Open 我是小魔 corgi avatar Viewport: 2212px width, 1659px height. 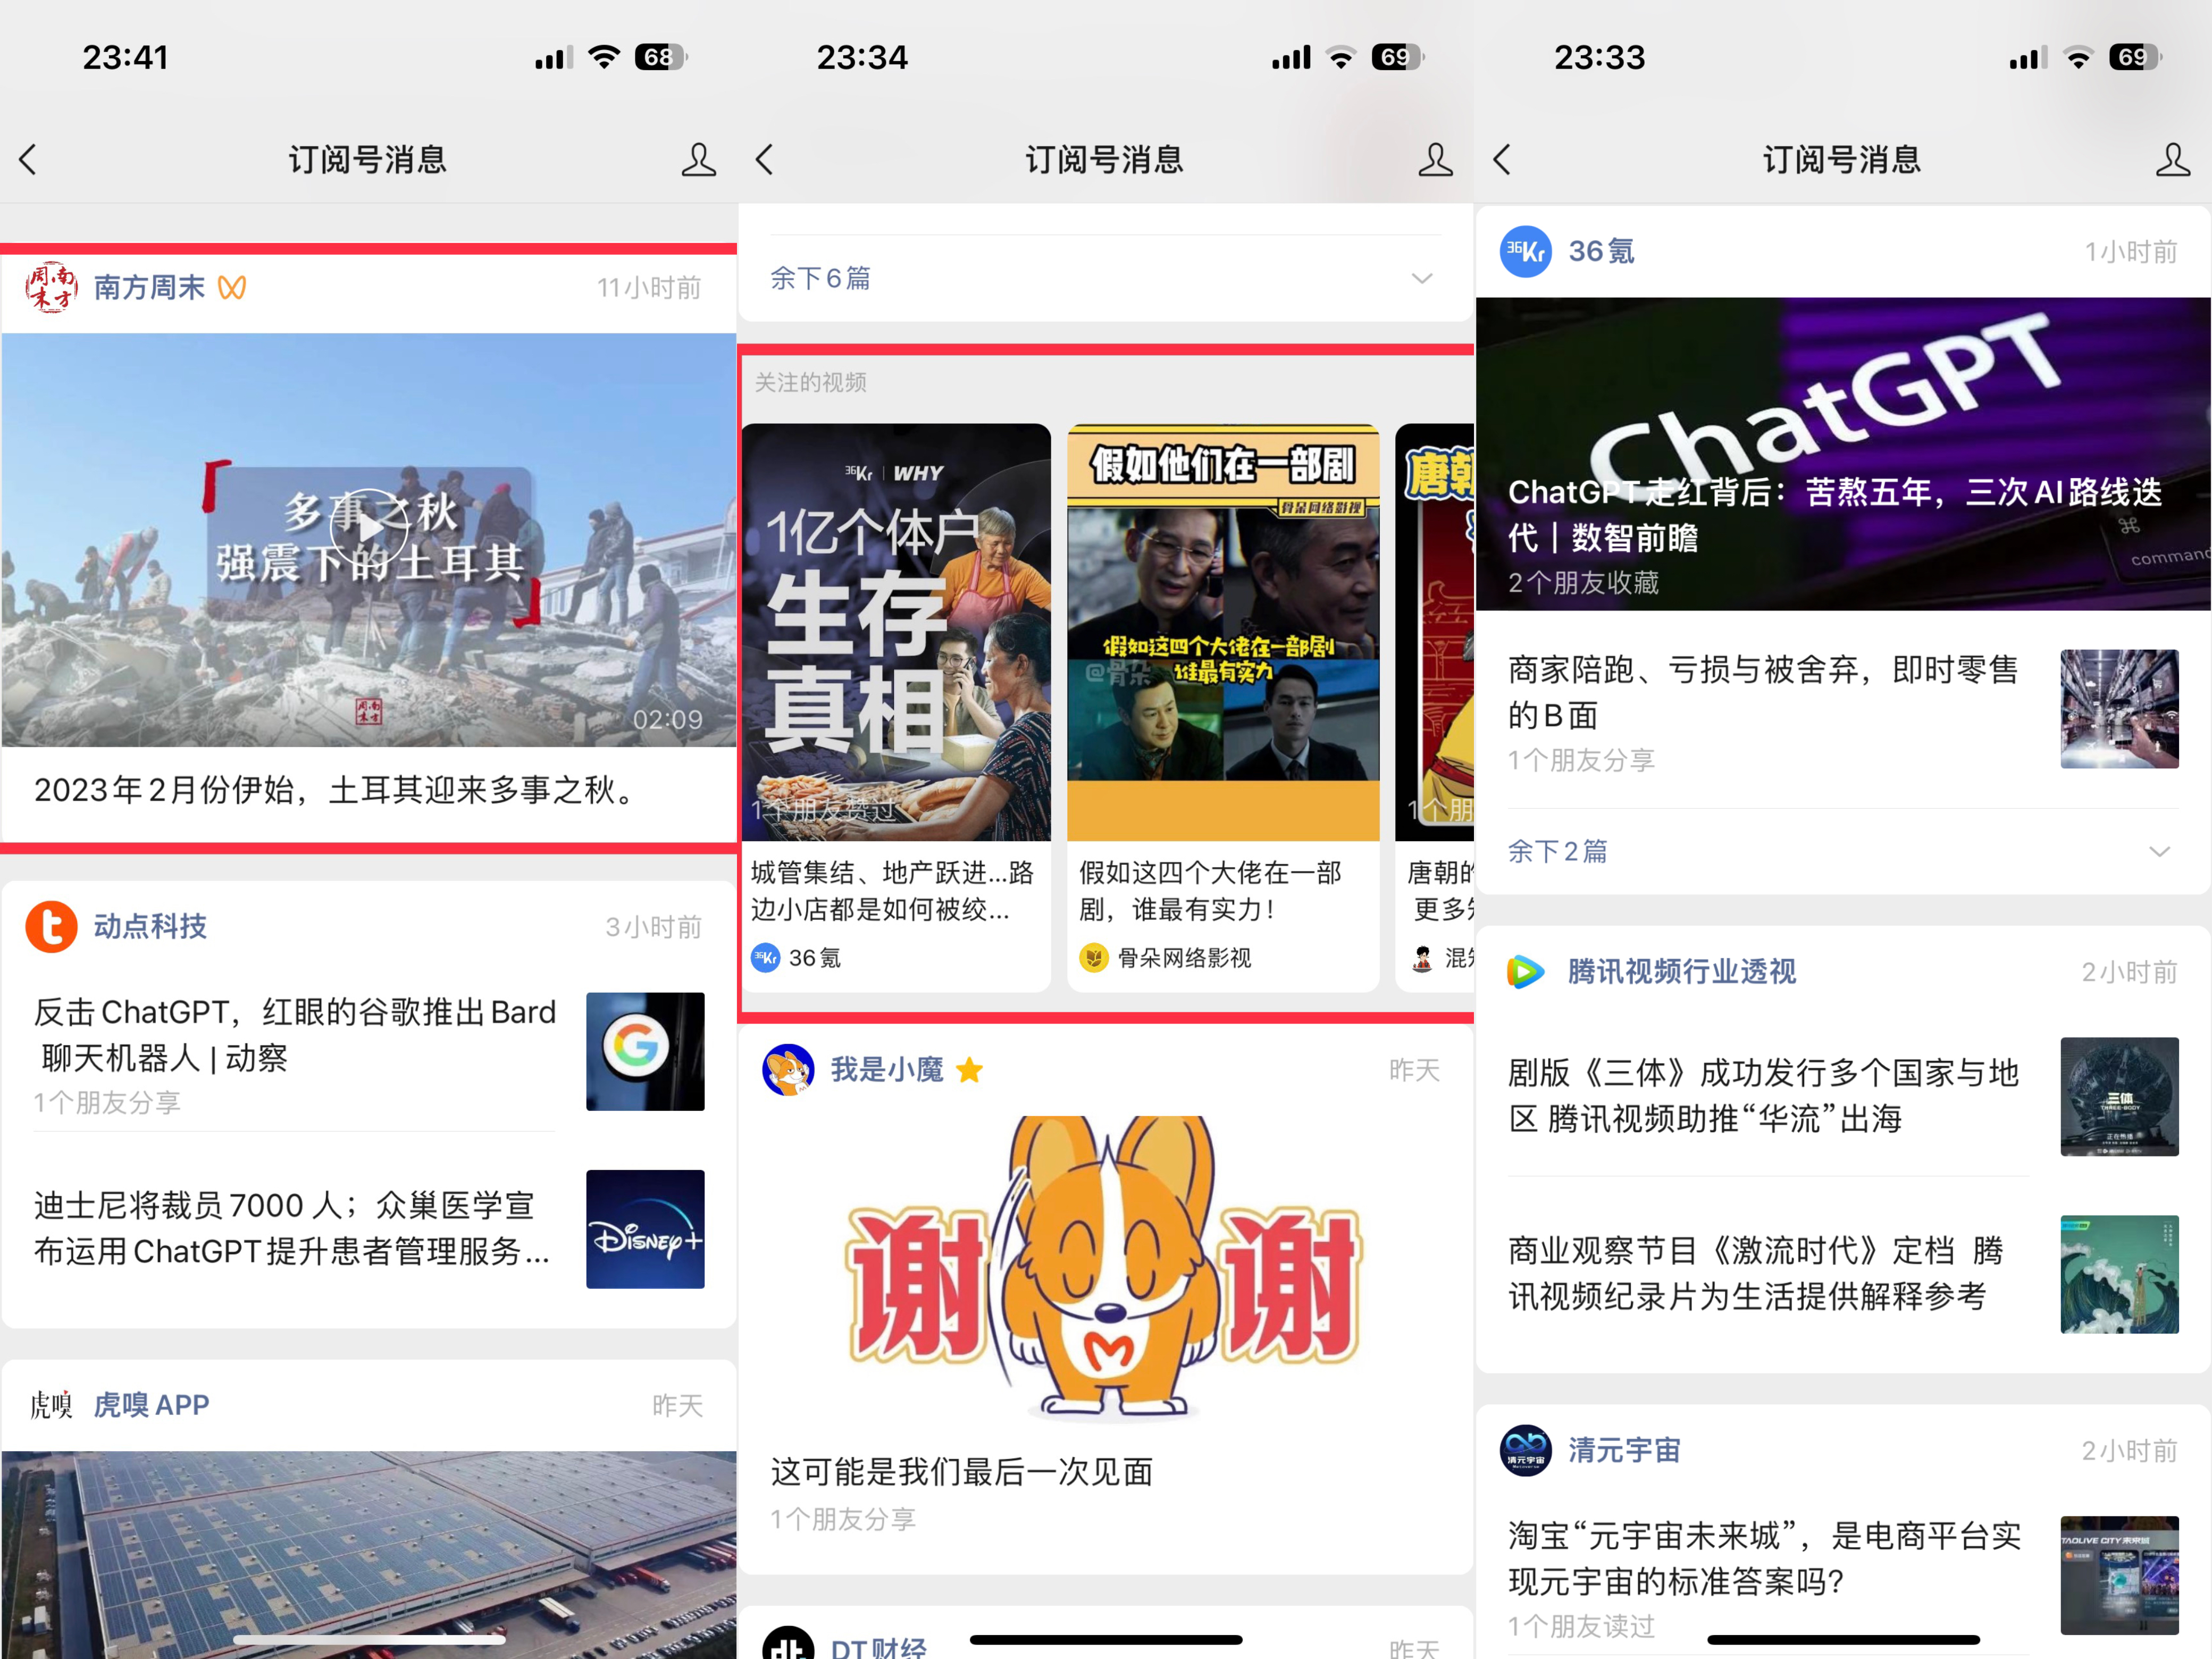coord(788,1070)
